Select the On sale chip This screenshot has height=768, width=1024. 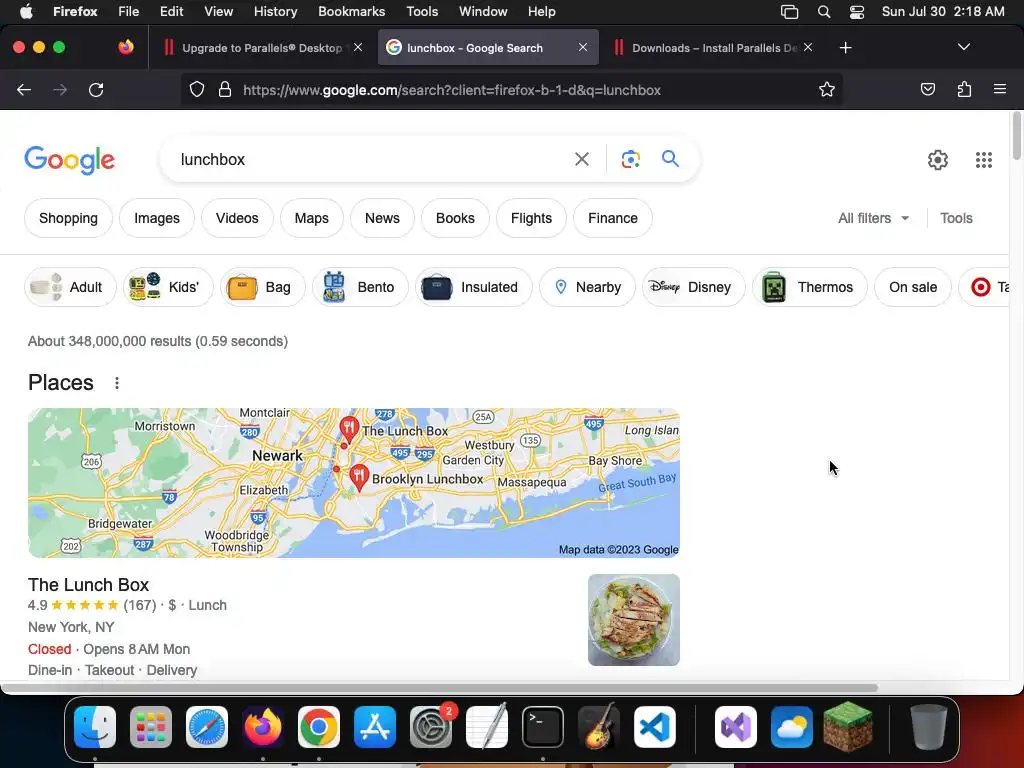coord(913,287)
